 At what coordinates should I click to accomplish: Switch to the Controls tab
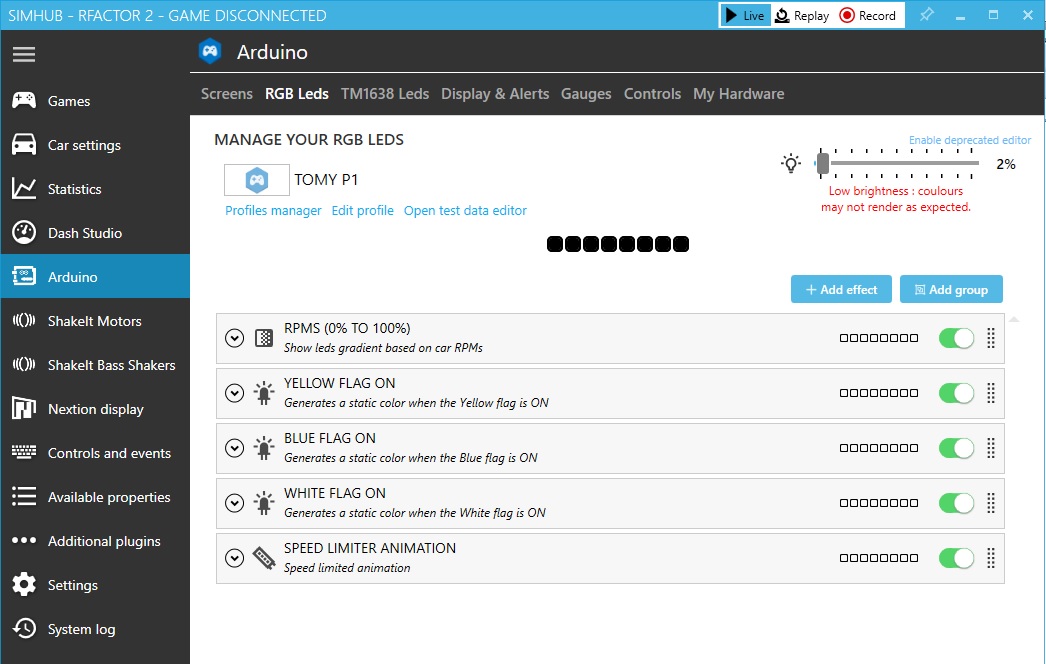pos(652,93)
